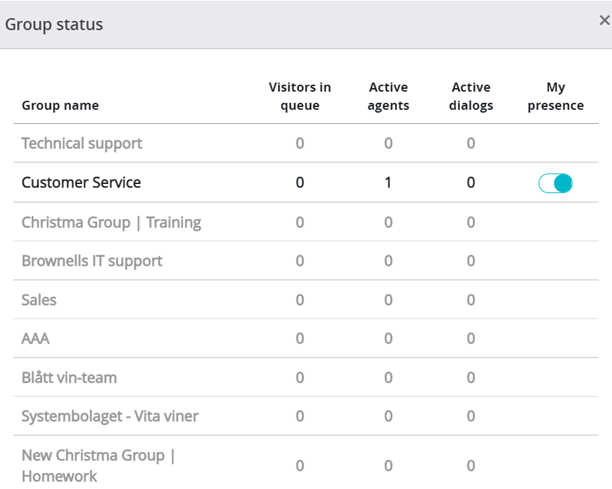612x489 pixels.
Task: Click the Group name column header
Action: tap(60, 106)
